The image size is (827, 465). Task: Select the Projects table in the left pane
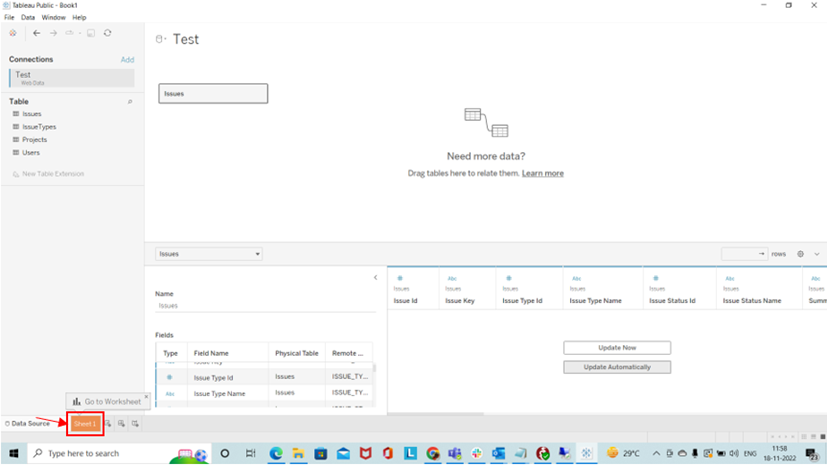[34, 140]
